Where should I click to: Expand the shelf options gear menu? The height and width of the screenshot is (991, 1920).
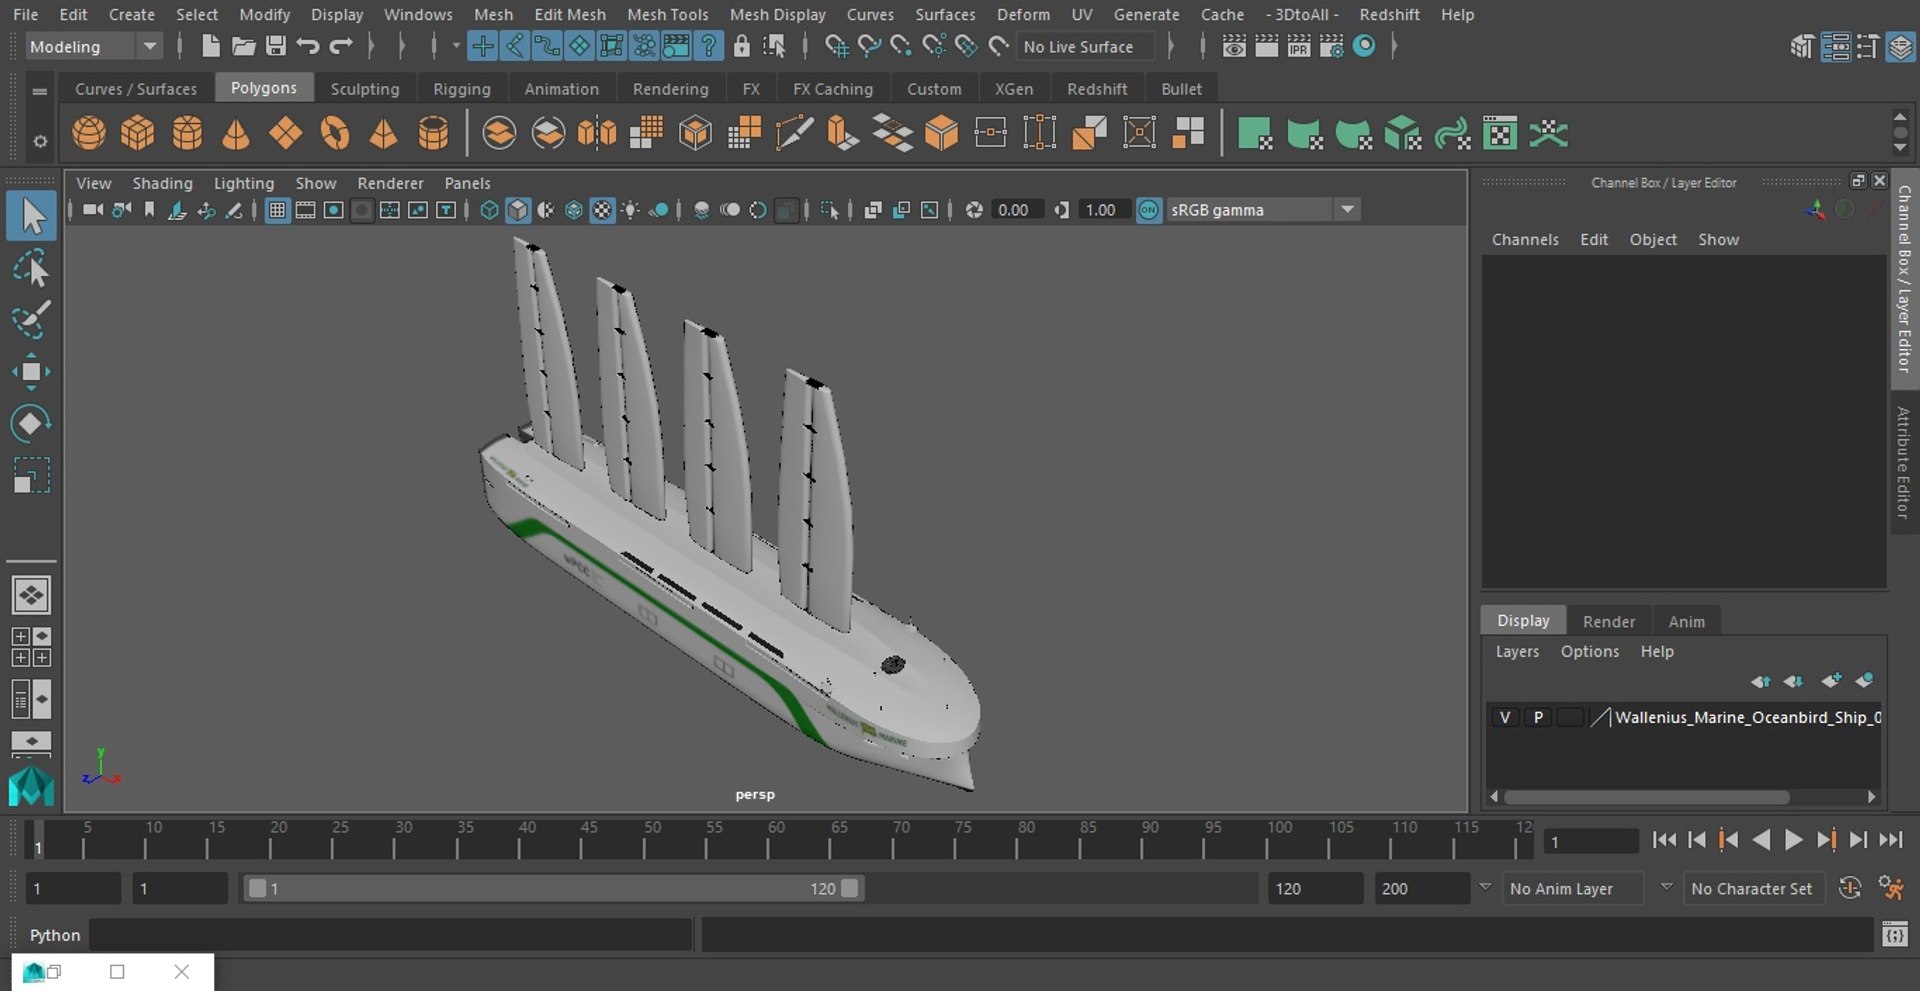tap(40, 141)
